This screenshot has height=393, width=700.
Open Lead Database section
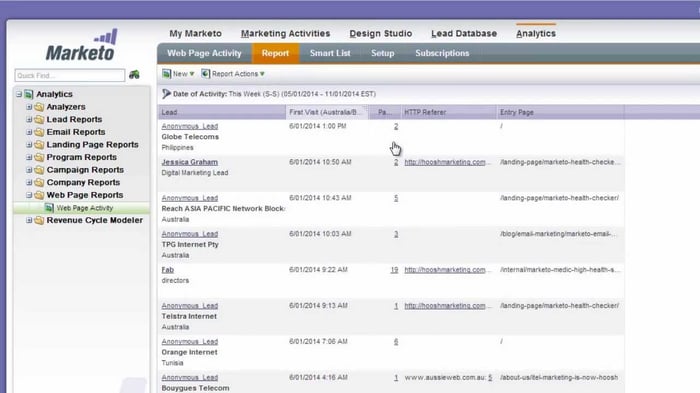(464, 33)
